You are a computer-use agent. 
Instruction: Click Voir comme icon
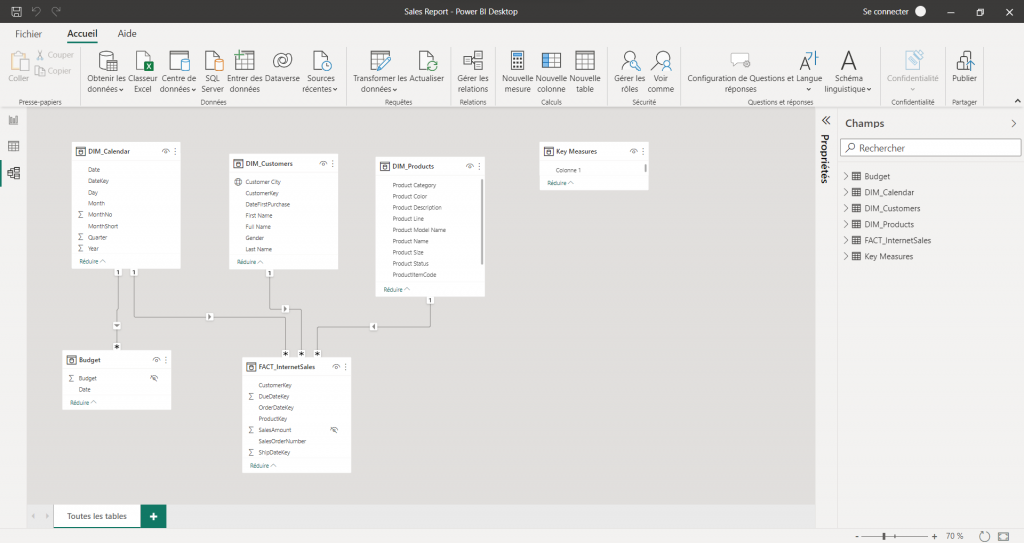[x=661, y=61]
